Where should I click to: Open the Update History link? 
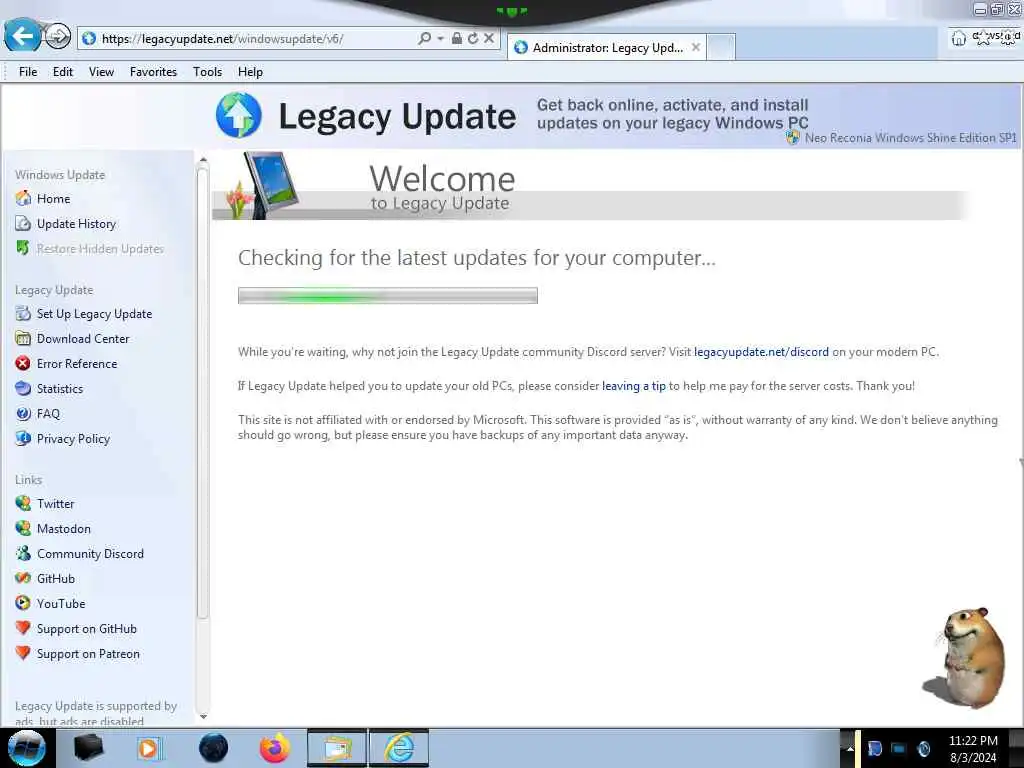76,223
